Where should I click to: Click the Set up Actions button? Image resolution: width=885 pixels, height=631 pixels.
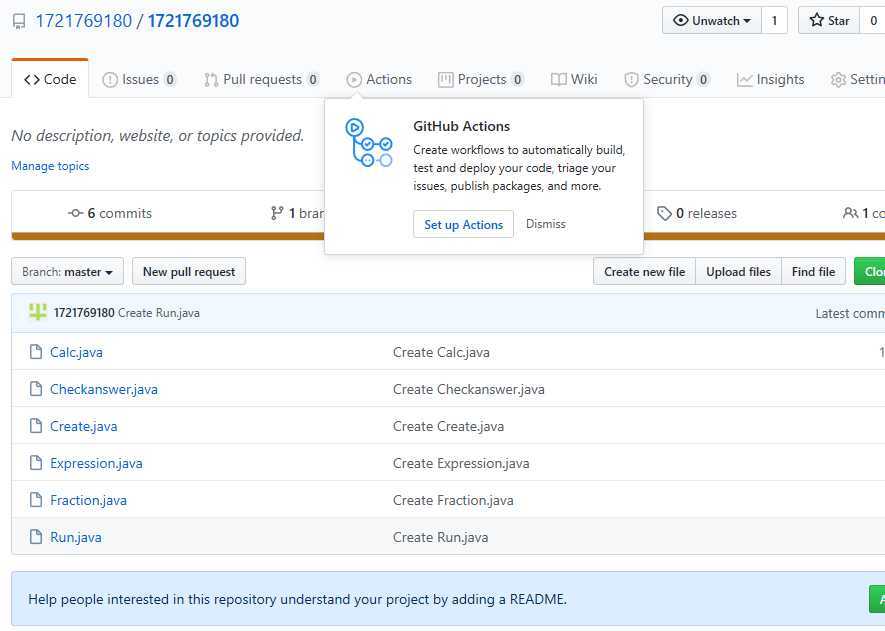[x=463, y=224]
